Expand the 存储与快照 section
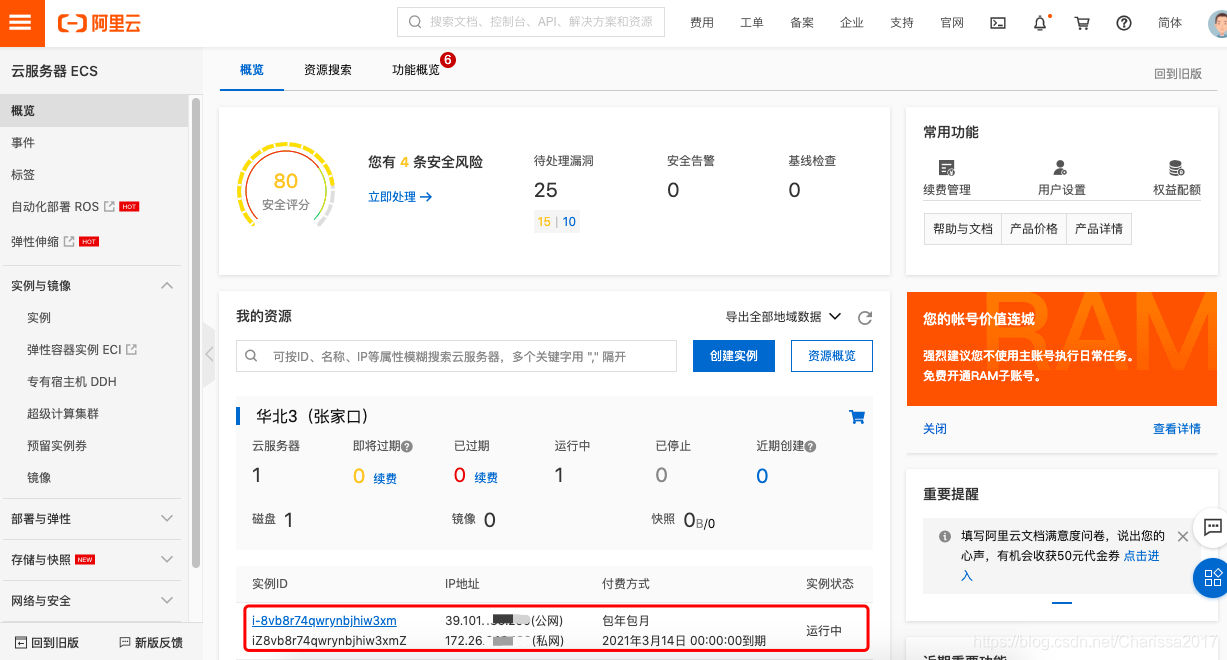Image resolution: width=1227 pixels, height=660 pixels. coord(167,559)
